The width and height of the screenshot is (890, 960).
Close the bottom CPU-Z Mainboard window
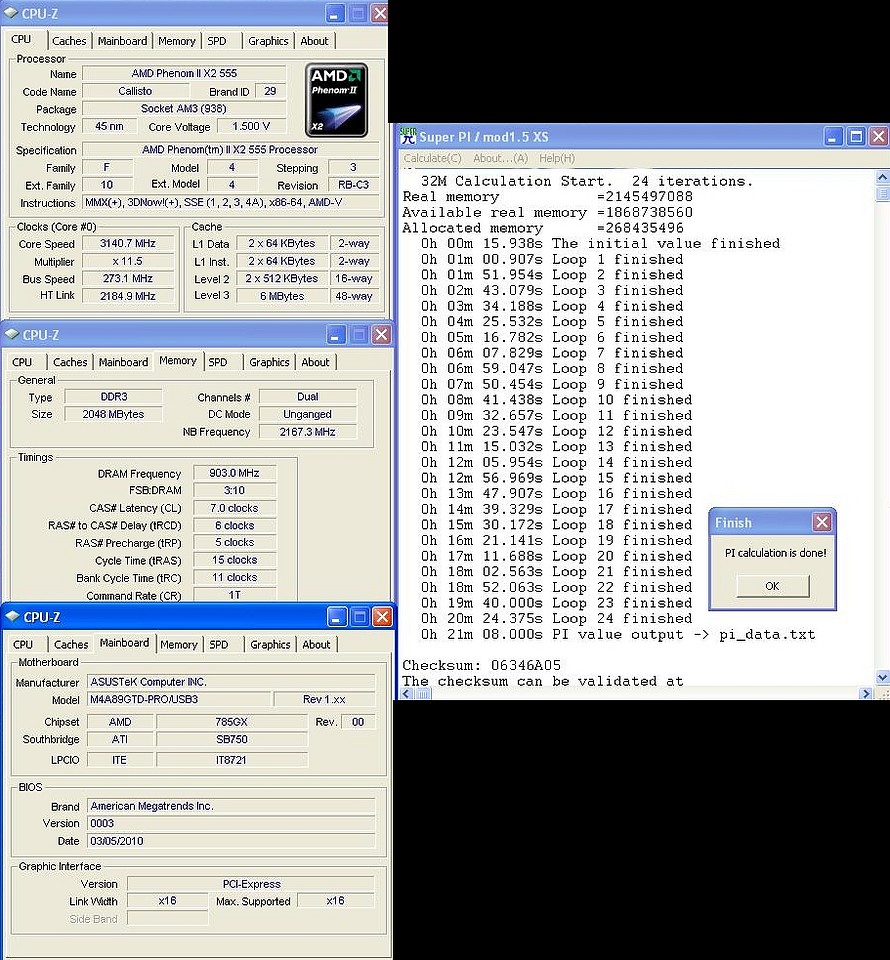[381, 617]
